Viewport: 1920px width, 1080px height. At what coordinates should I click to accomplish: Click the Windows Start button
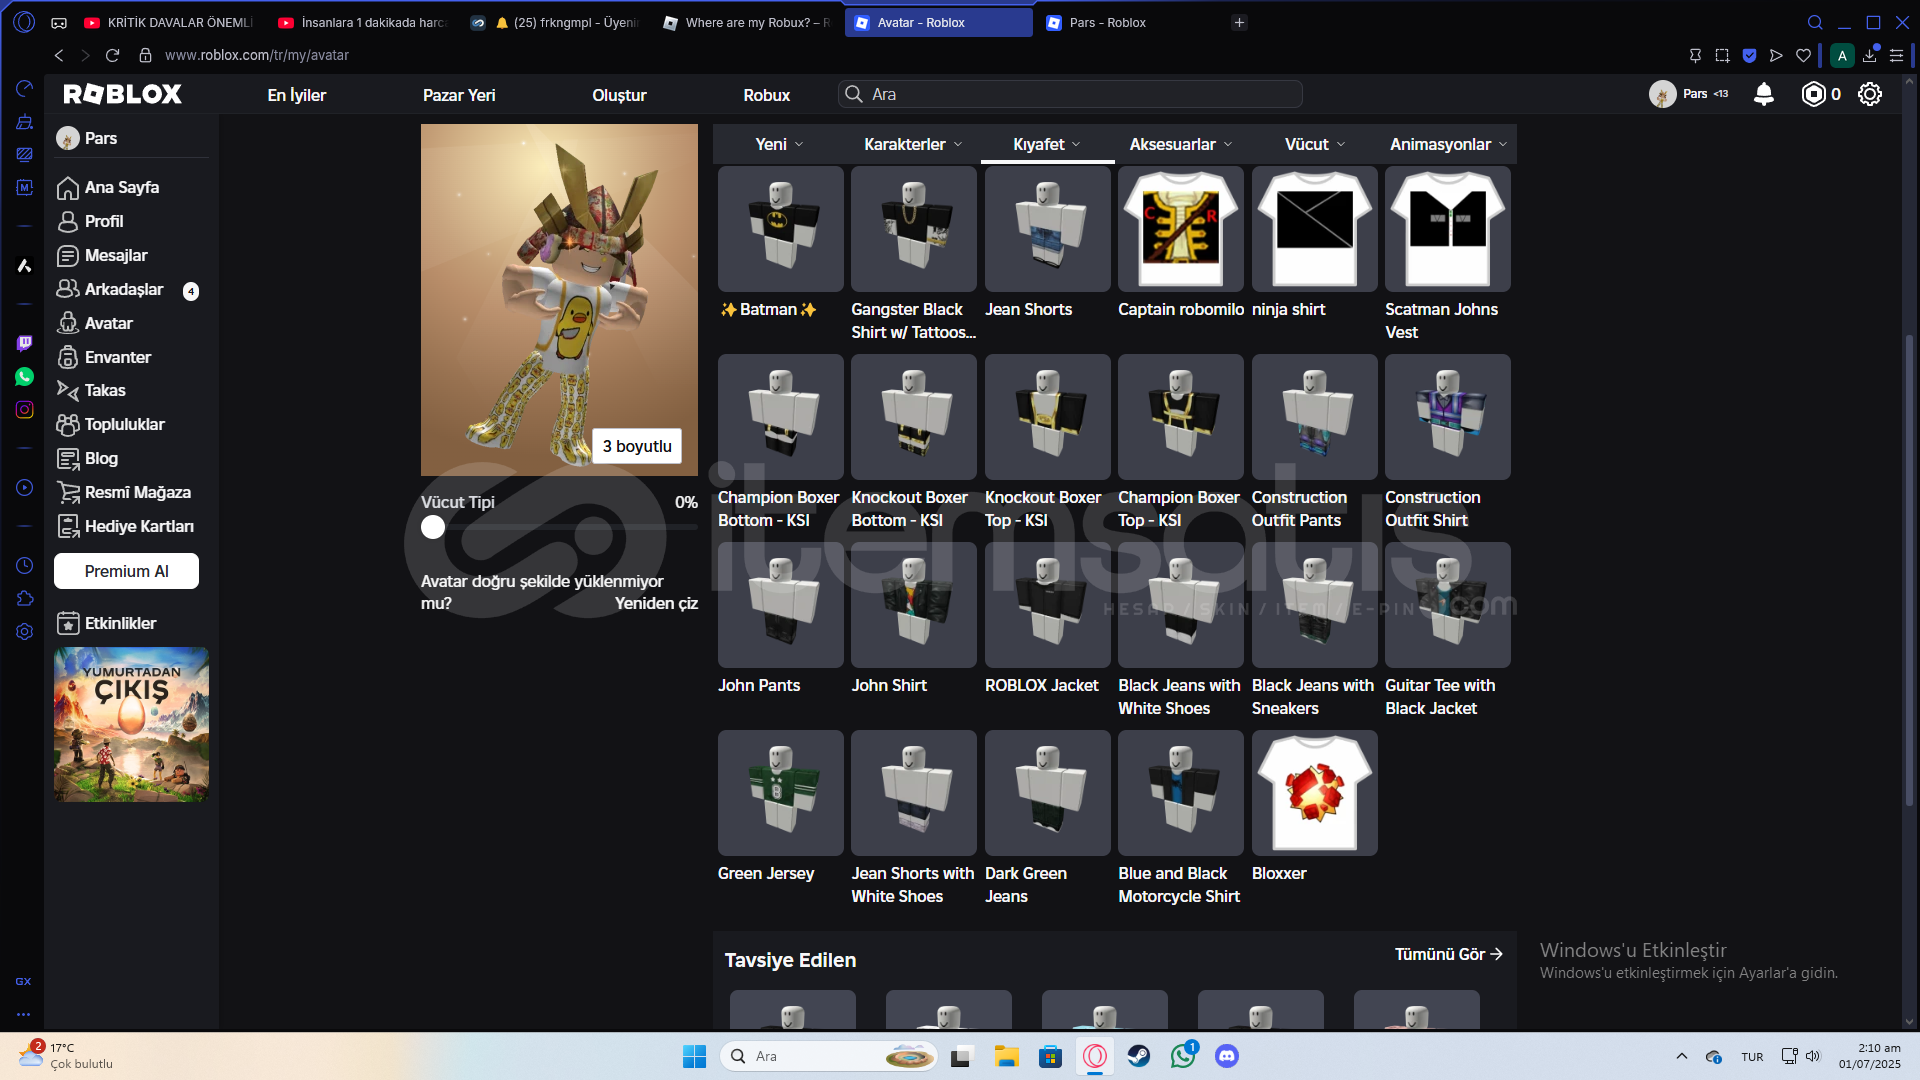pyautogui.click(x=694, y=1056)
